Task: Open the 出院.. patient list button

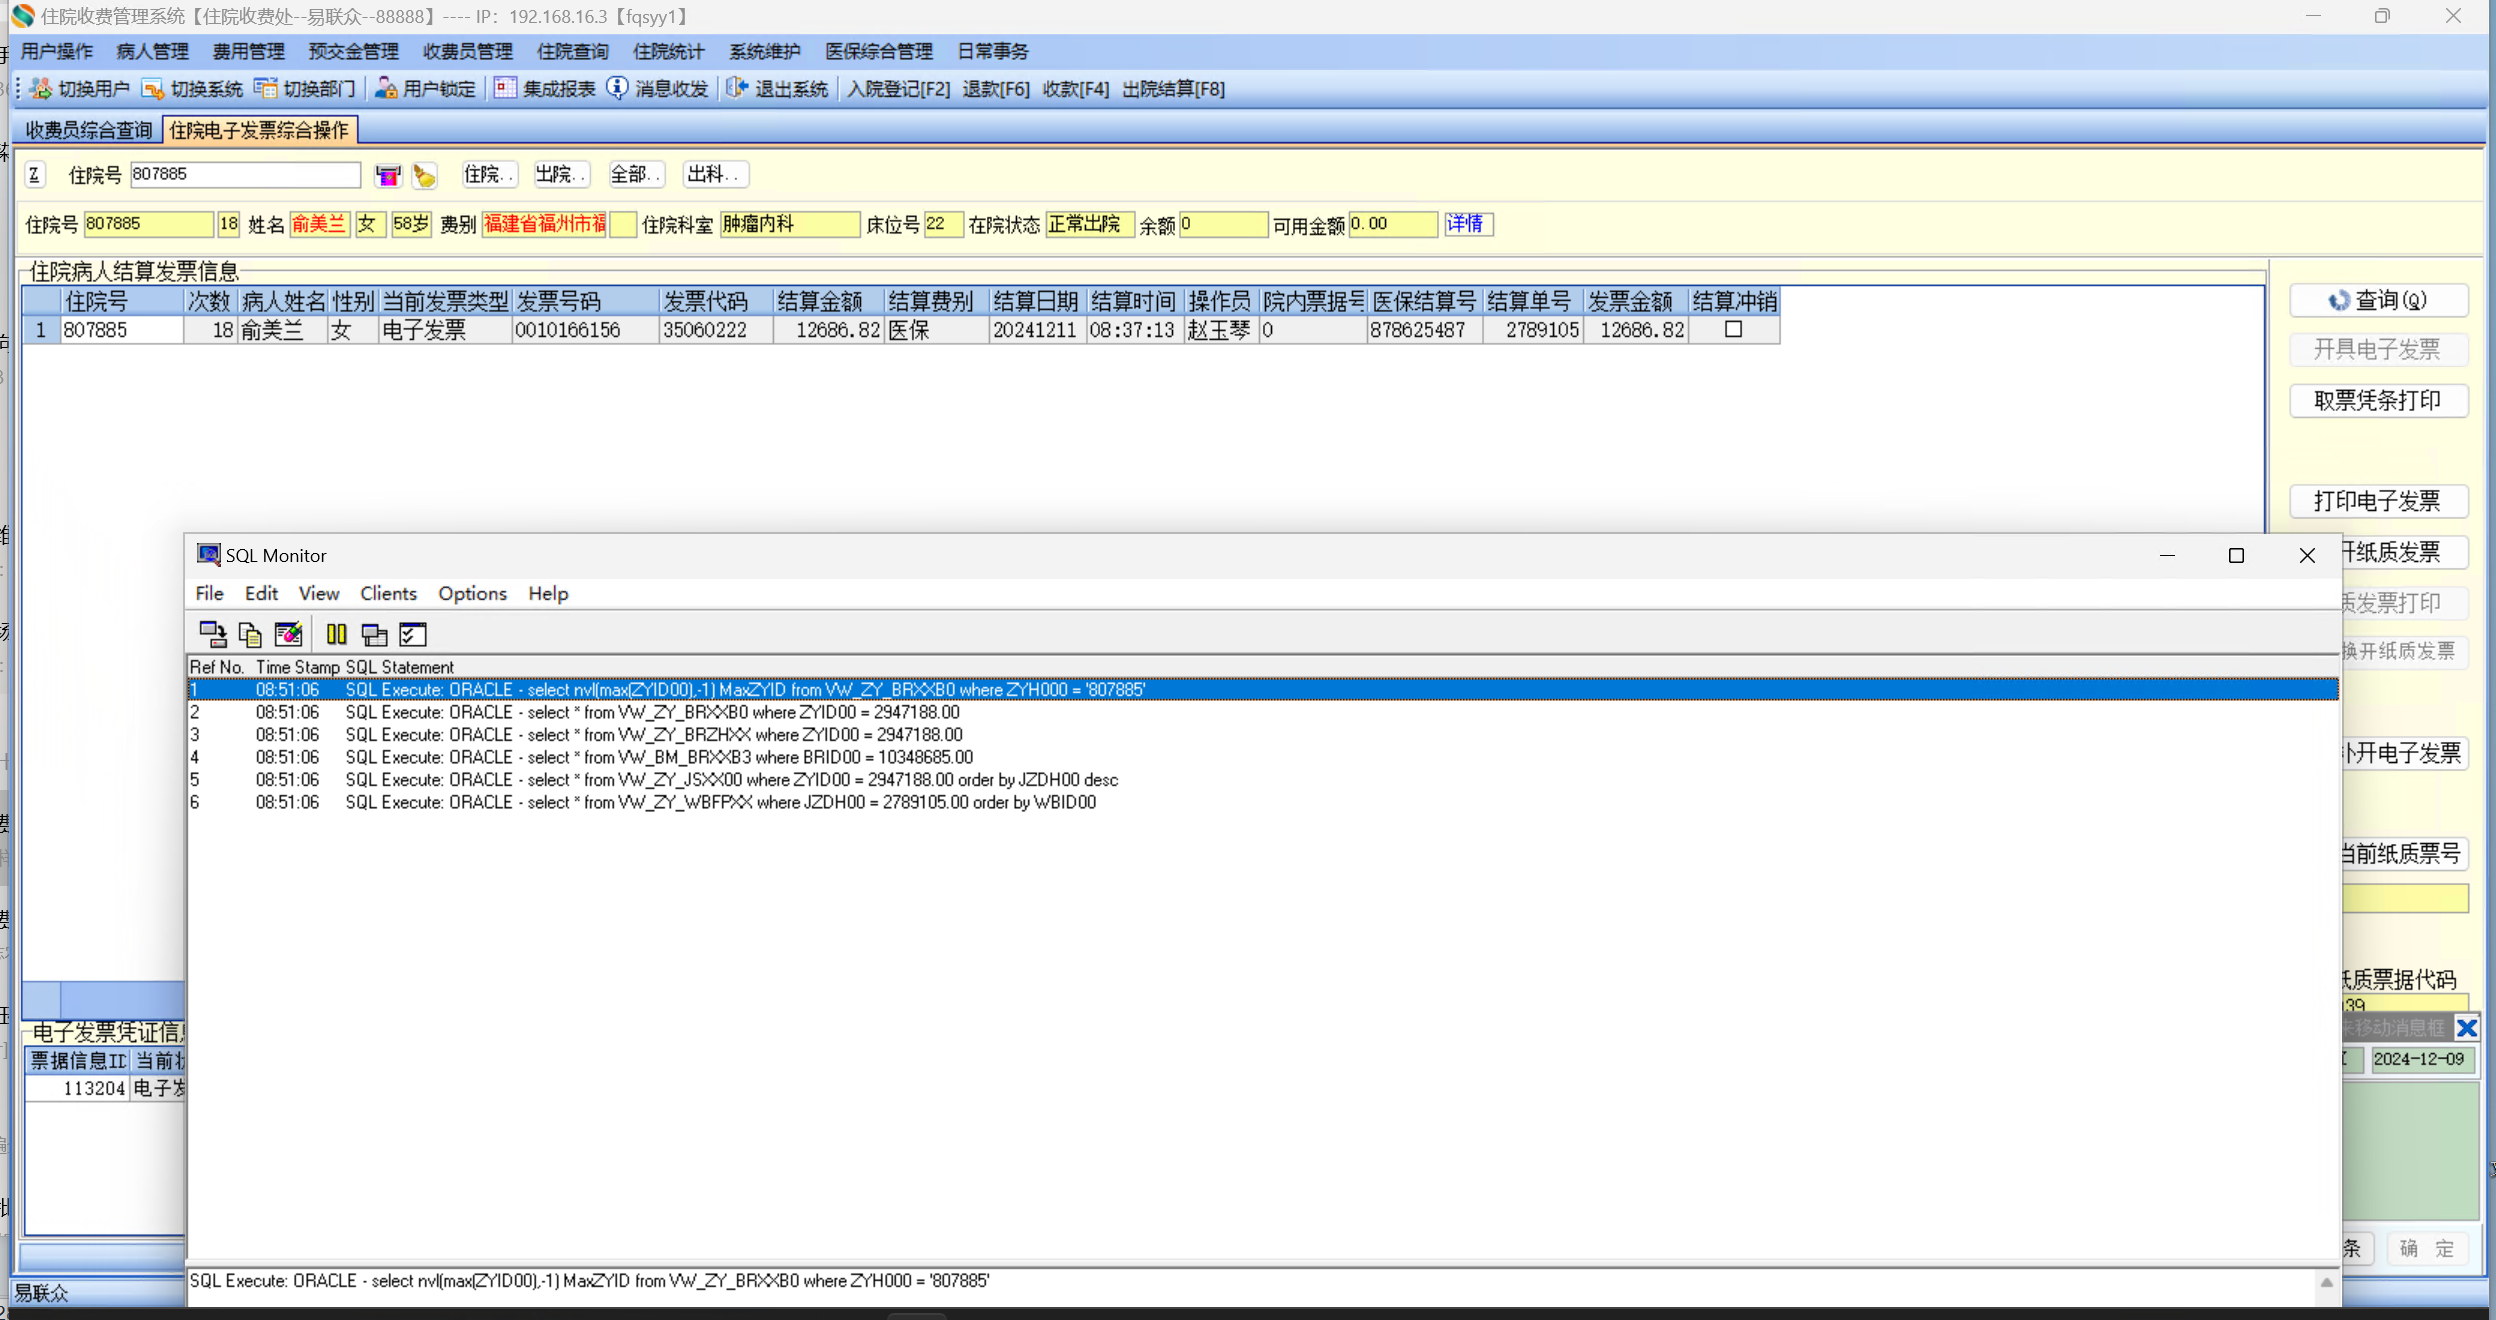Action: 560,175
